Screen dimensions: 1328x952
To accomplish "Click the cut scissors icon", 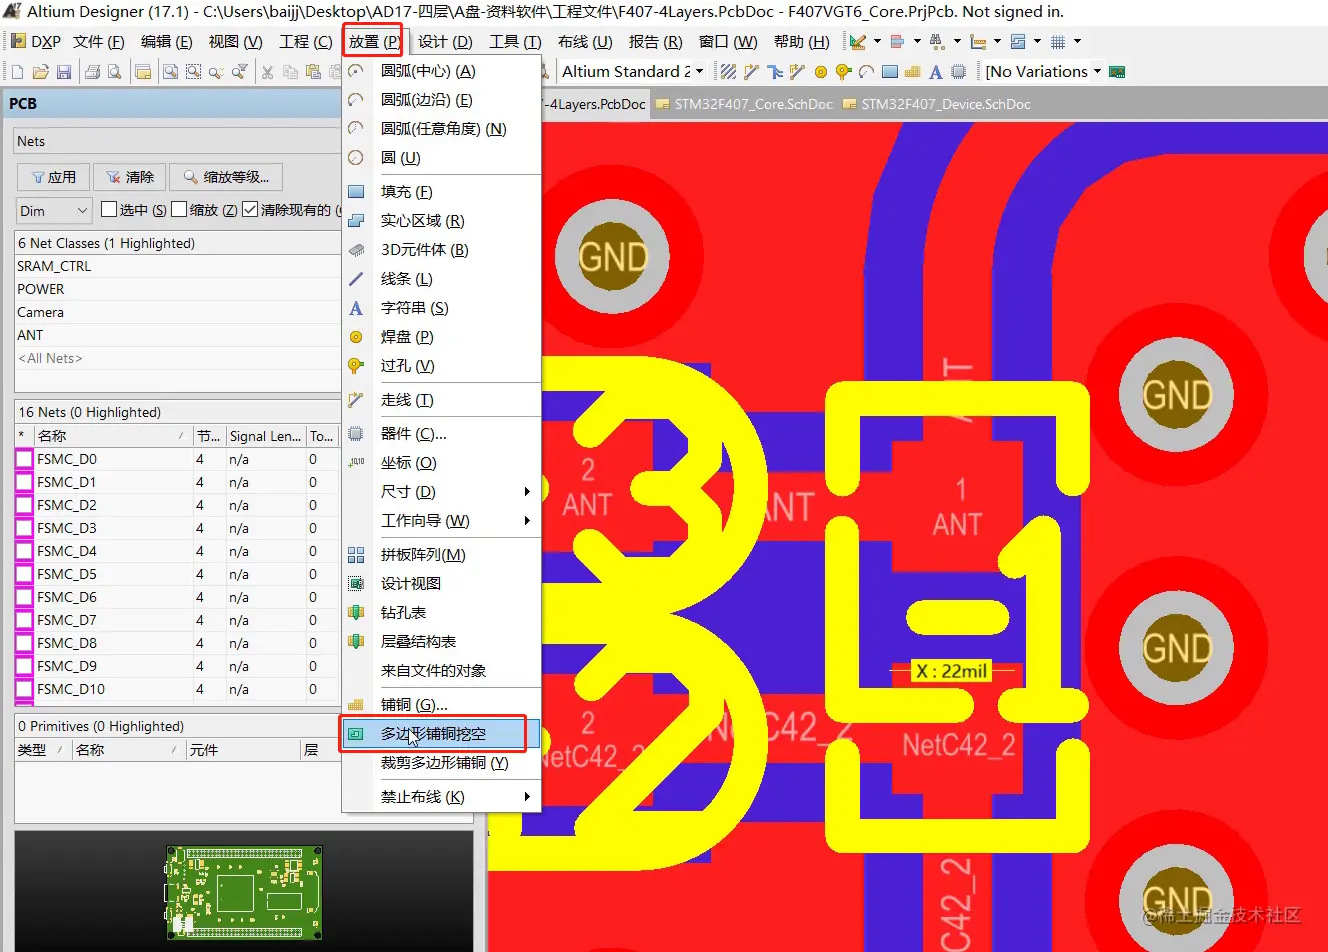I will point(267,72).
